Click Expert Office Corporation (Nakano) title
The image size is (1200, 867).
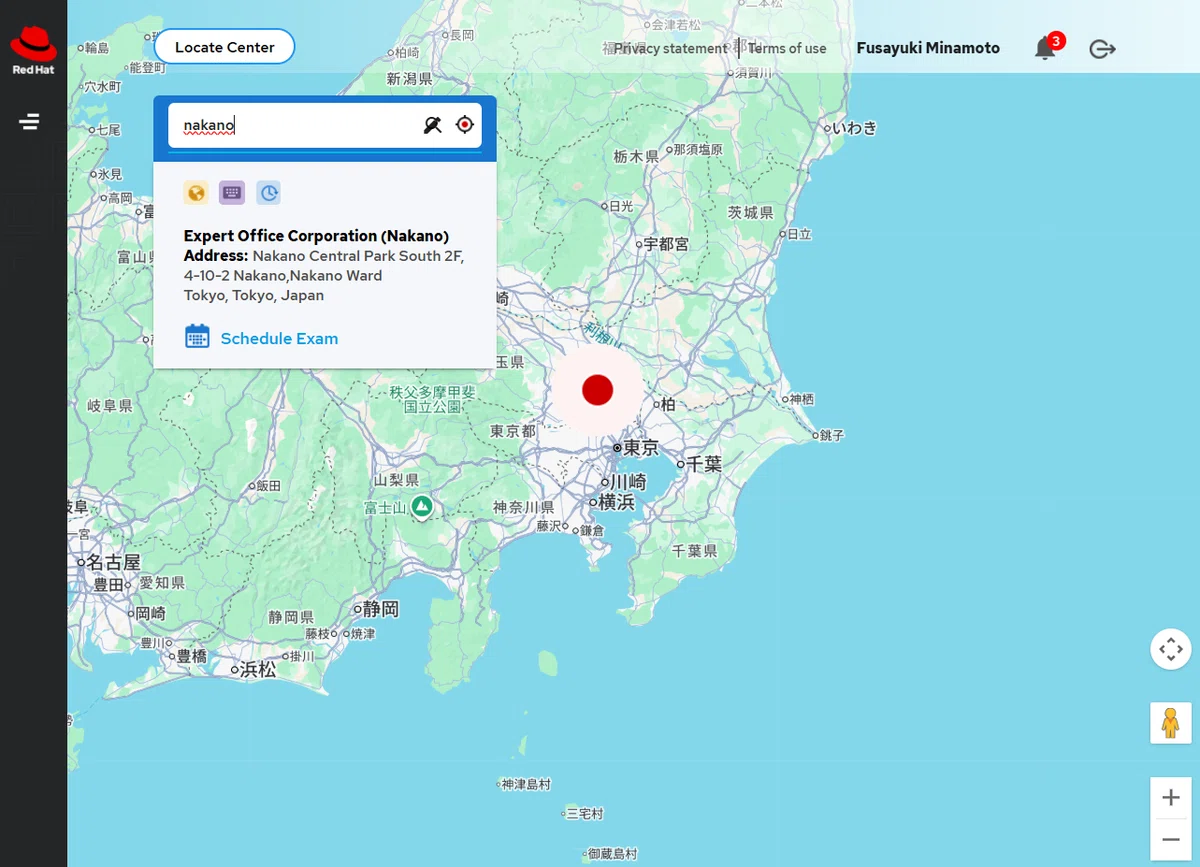click(316, 236)
